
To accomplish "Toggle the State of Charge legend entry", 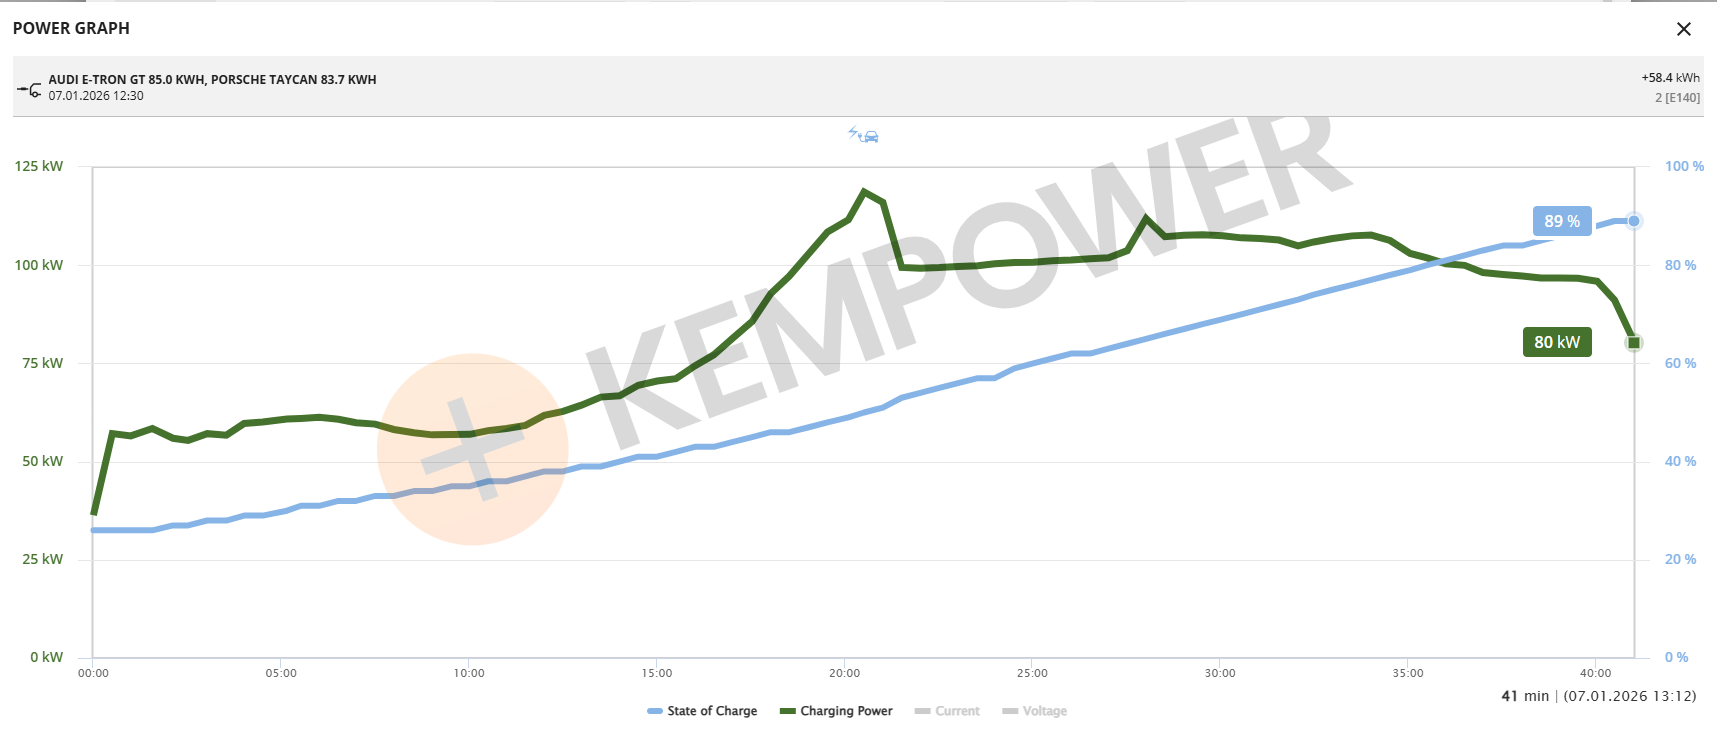I will coord(702,711).
